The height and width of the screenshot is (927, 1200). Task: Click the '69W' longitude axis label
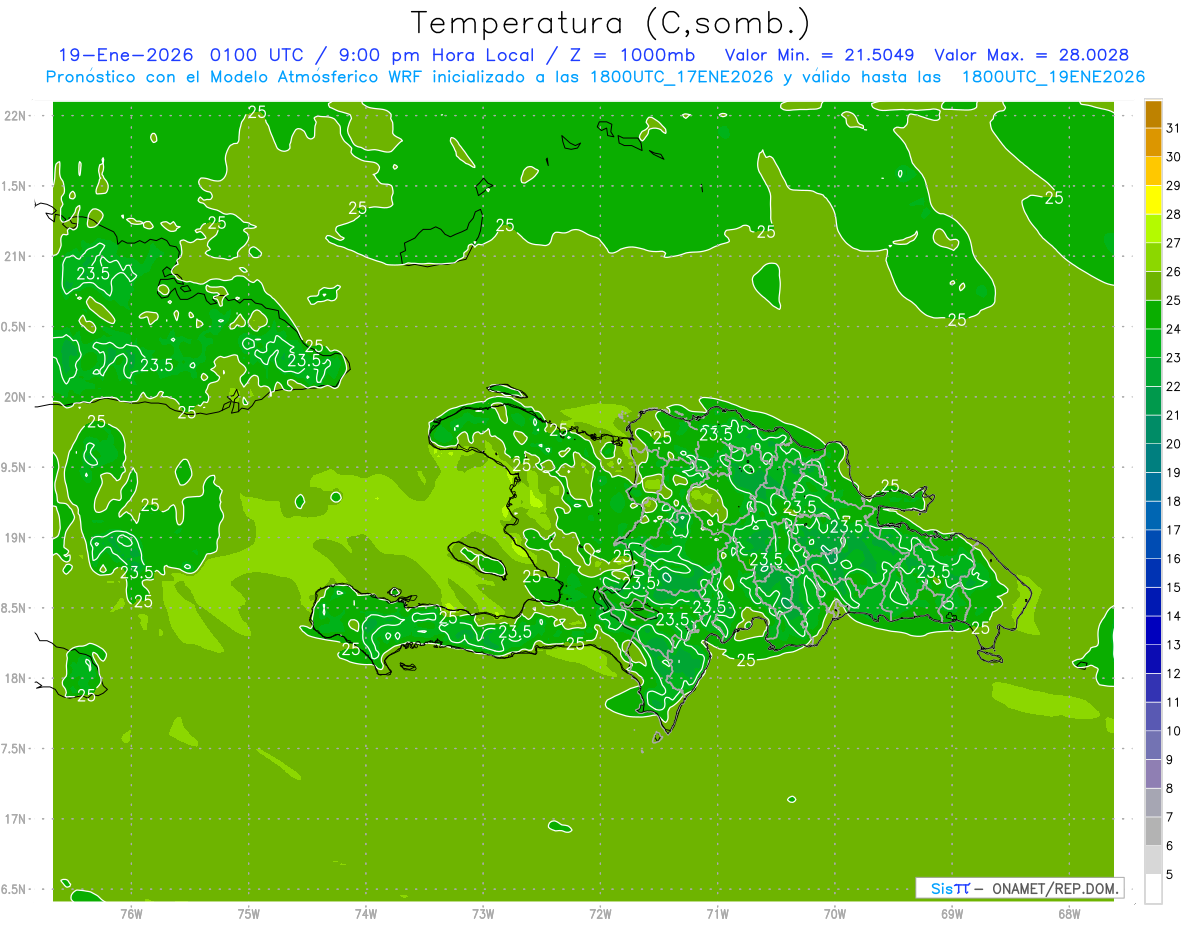pos(951,913)
